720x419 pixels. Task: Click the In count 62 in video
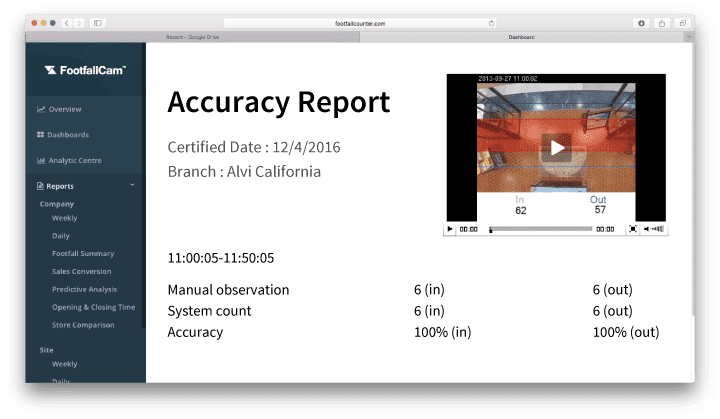pyautogui.click(x=521, y=210)
